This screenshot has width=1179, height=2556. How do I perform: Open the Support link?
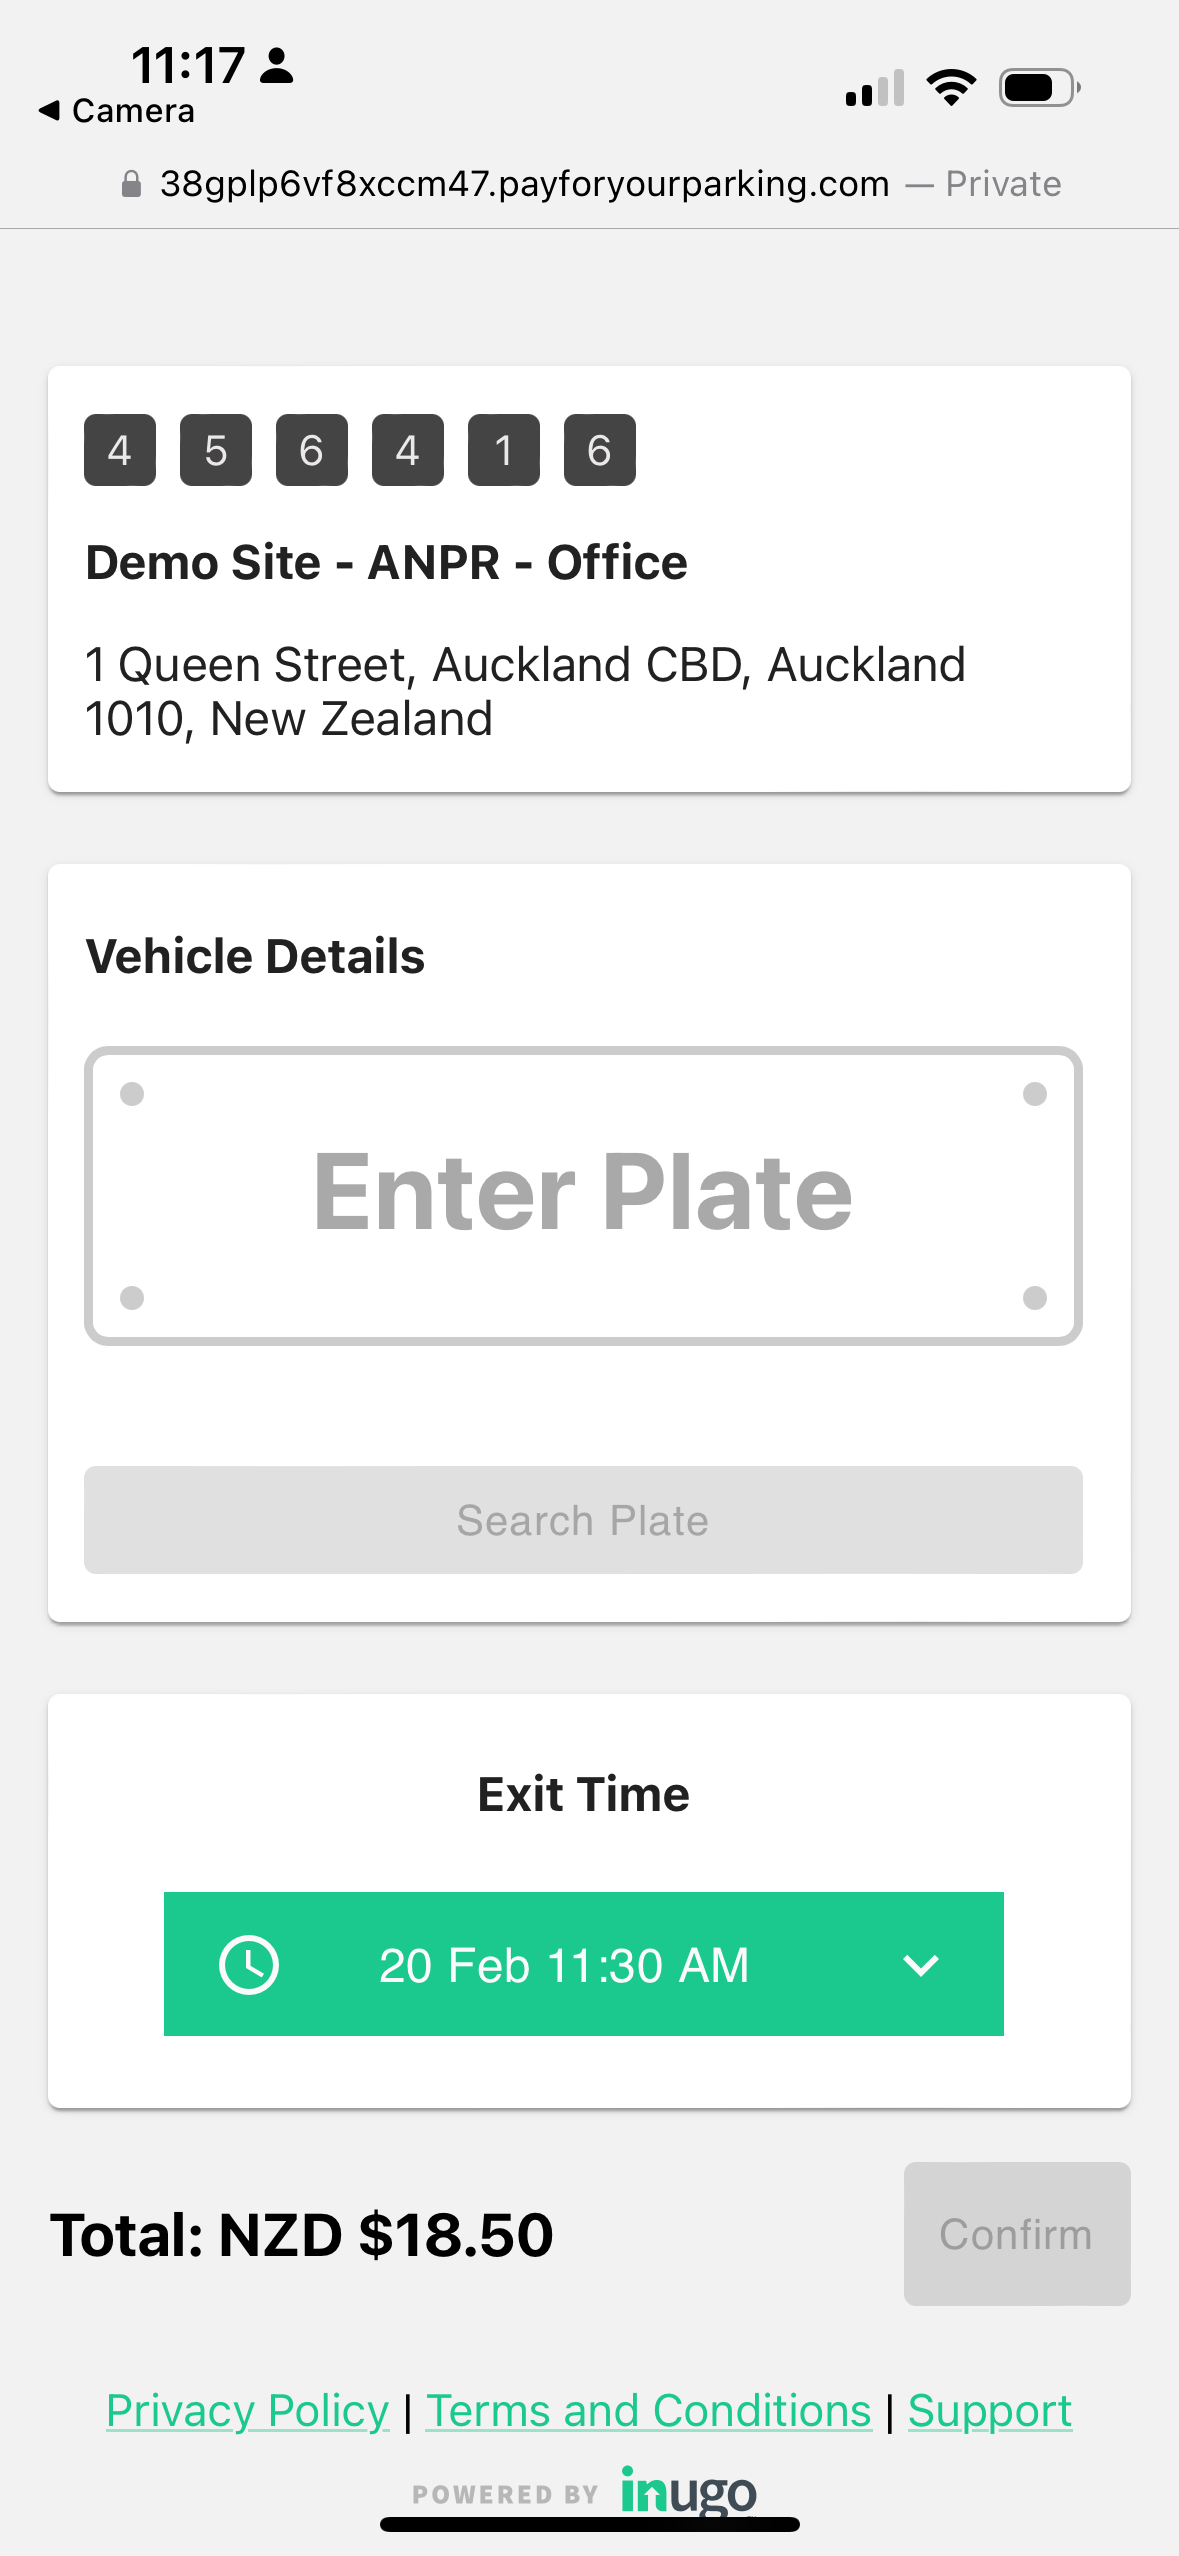point(990,2411)
